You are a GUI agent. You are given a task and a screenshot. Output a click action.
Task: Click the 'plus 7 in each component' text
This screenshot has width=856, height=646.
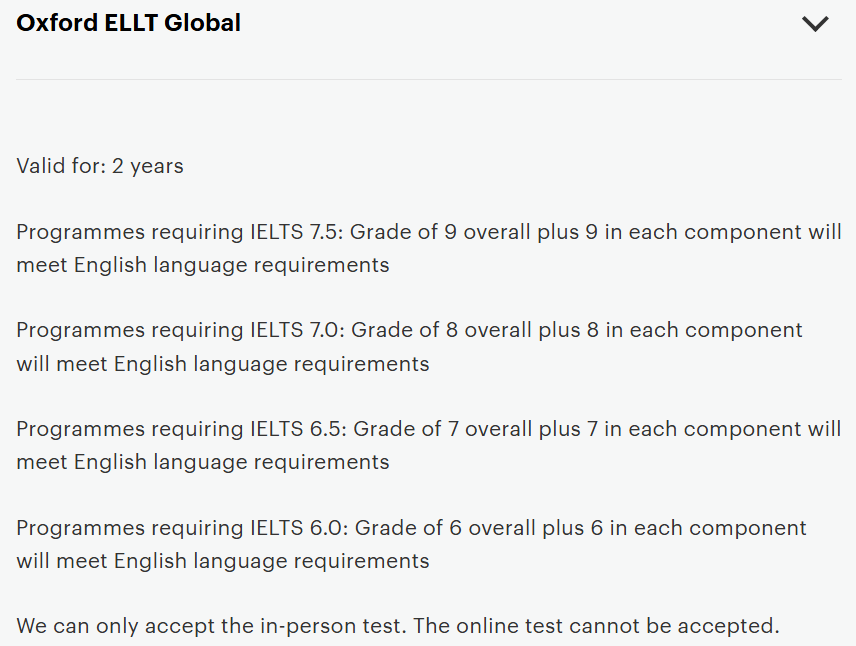click(668, 428)
